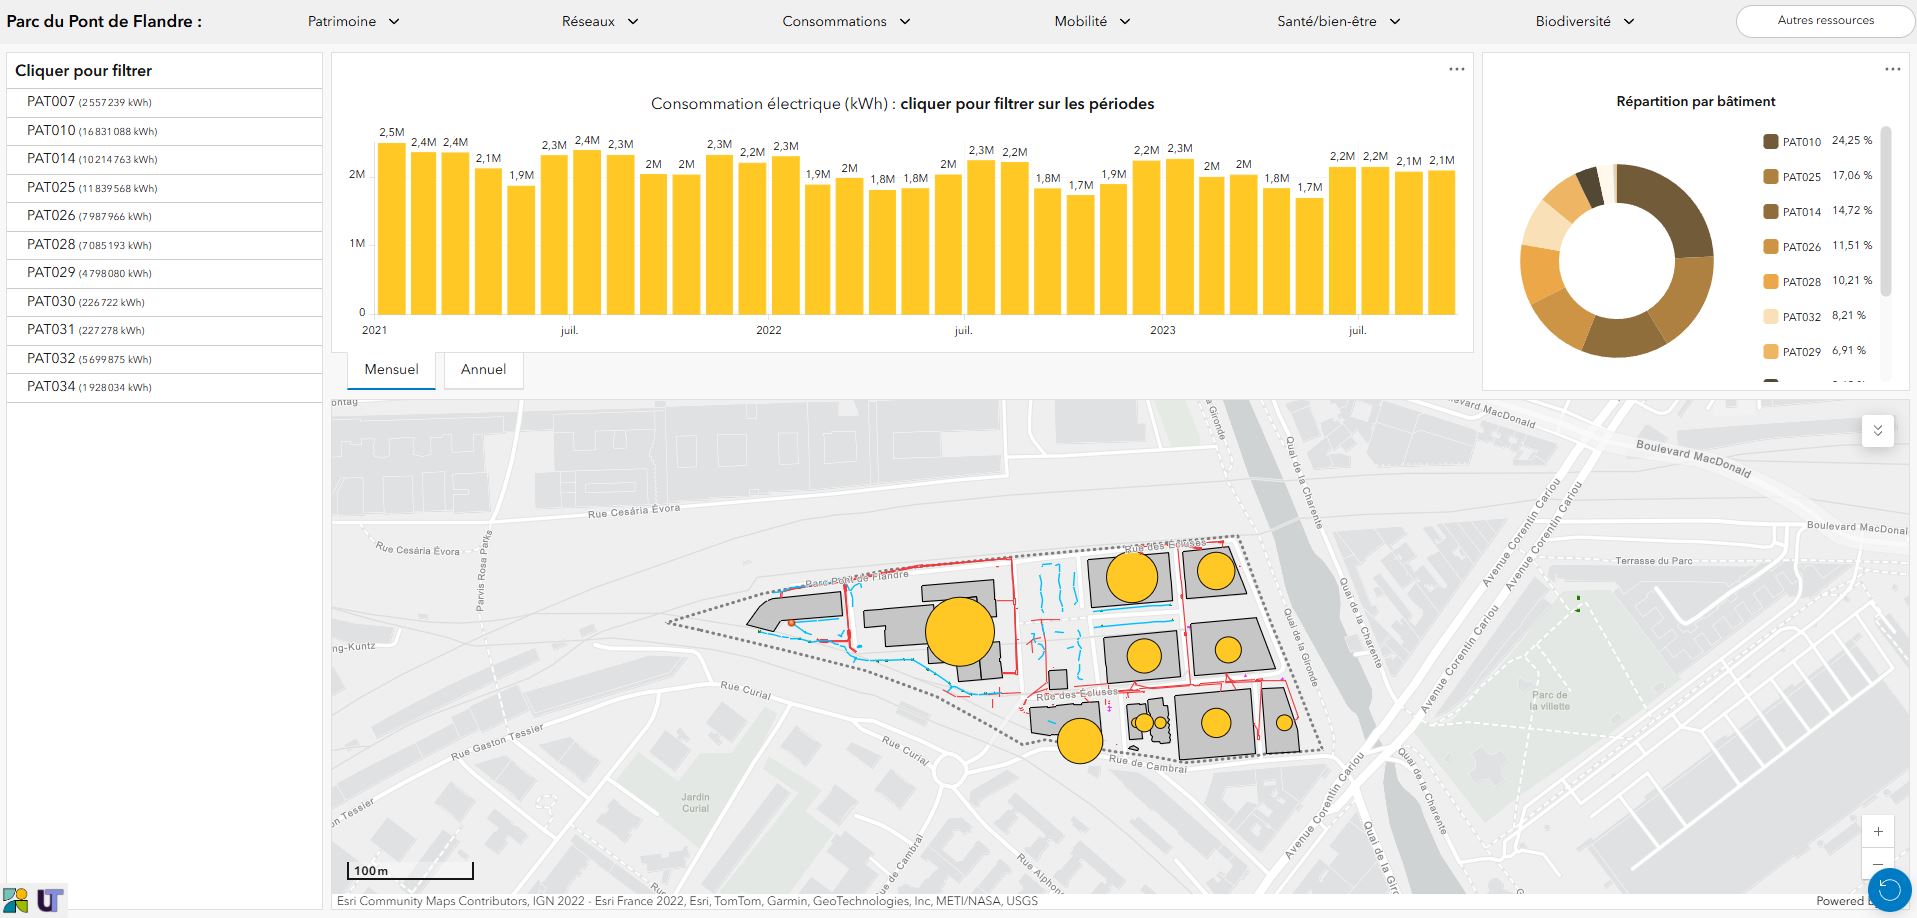Filter list by PAT010 building
The height and width of the screenshot is (918, 1917).
click(x=92, y=131)
